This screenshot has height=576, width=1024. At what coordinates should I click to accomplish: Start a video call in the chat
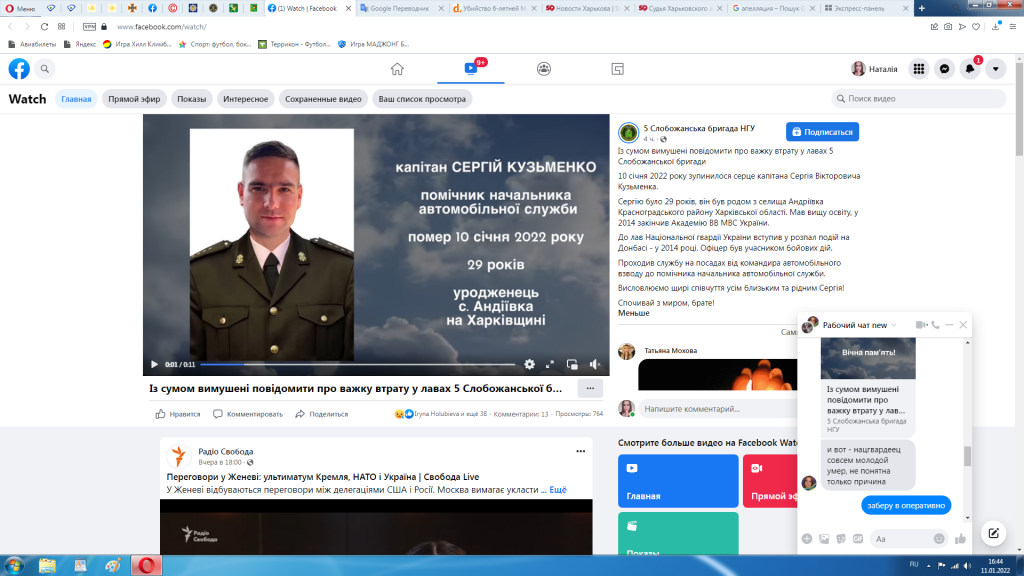[x=921, y=325]
